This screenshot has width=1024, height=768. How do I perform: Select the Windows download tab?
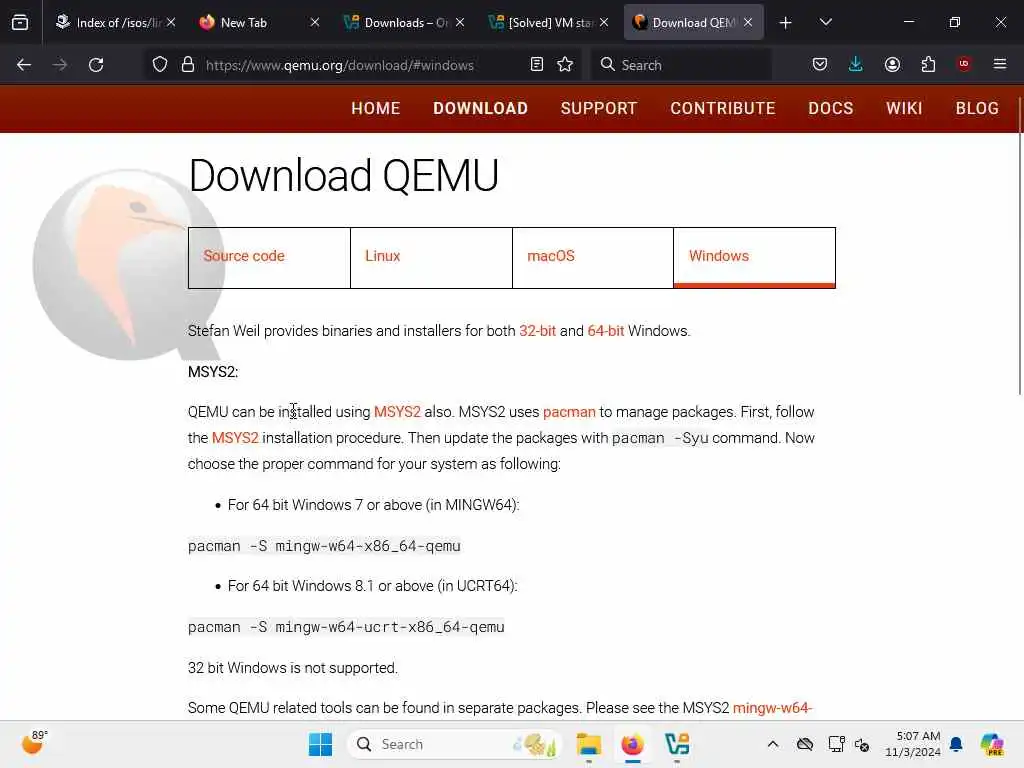(x=754, y=257)
